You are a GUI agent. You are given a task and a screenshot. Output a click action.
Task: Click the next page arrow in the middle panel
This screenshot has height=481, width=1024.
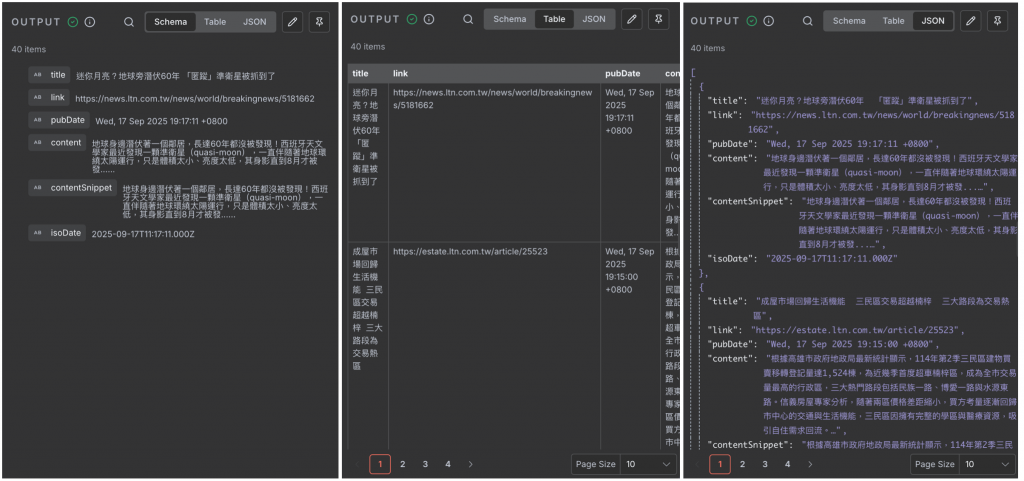tap(470, 464)
